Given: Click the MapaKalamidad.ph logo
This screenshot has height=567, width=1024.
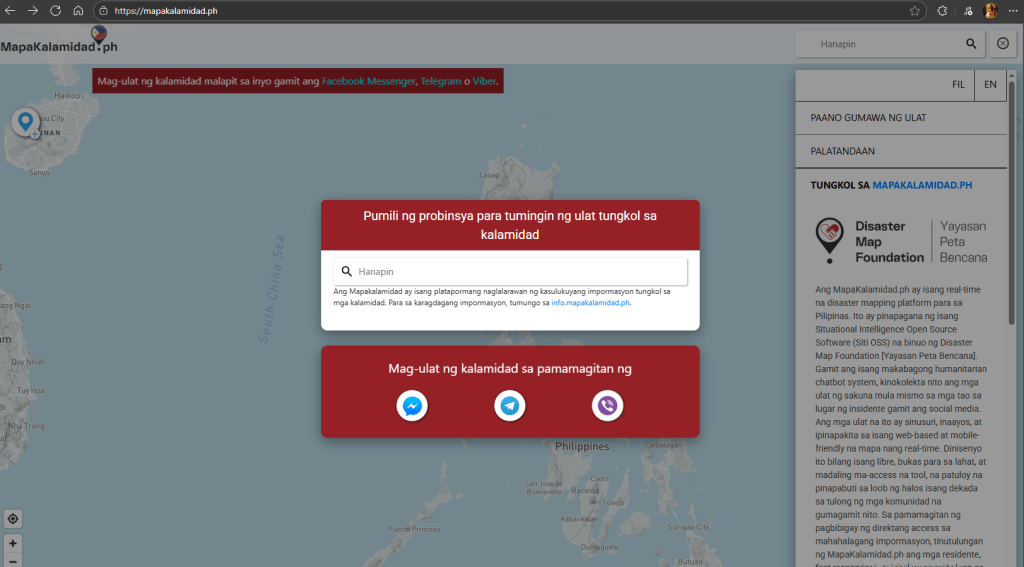Looking at the screenshot, I should (x=60, y=44).
